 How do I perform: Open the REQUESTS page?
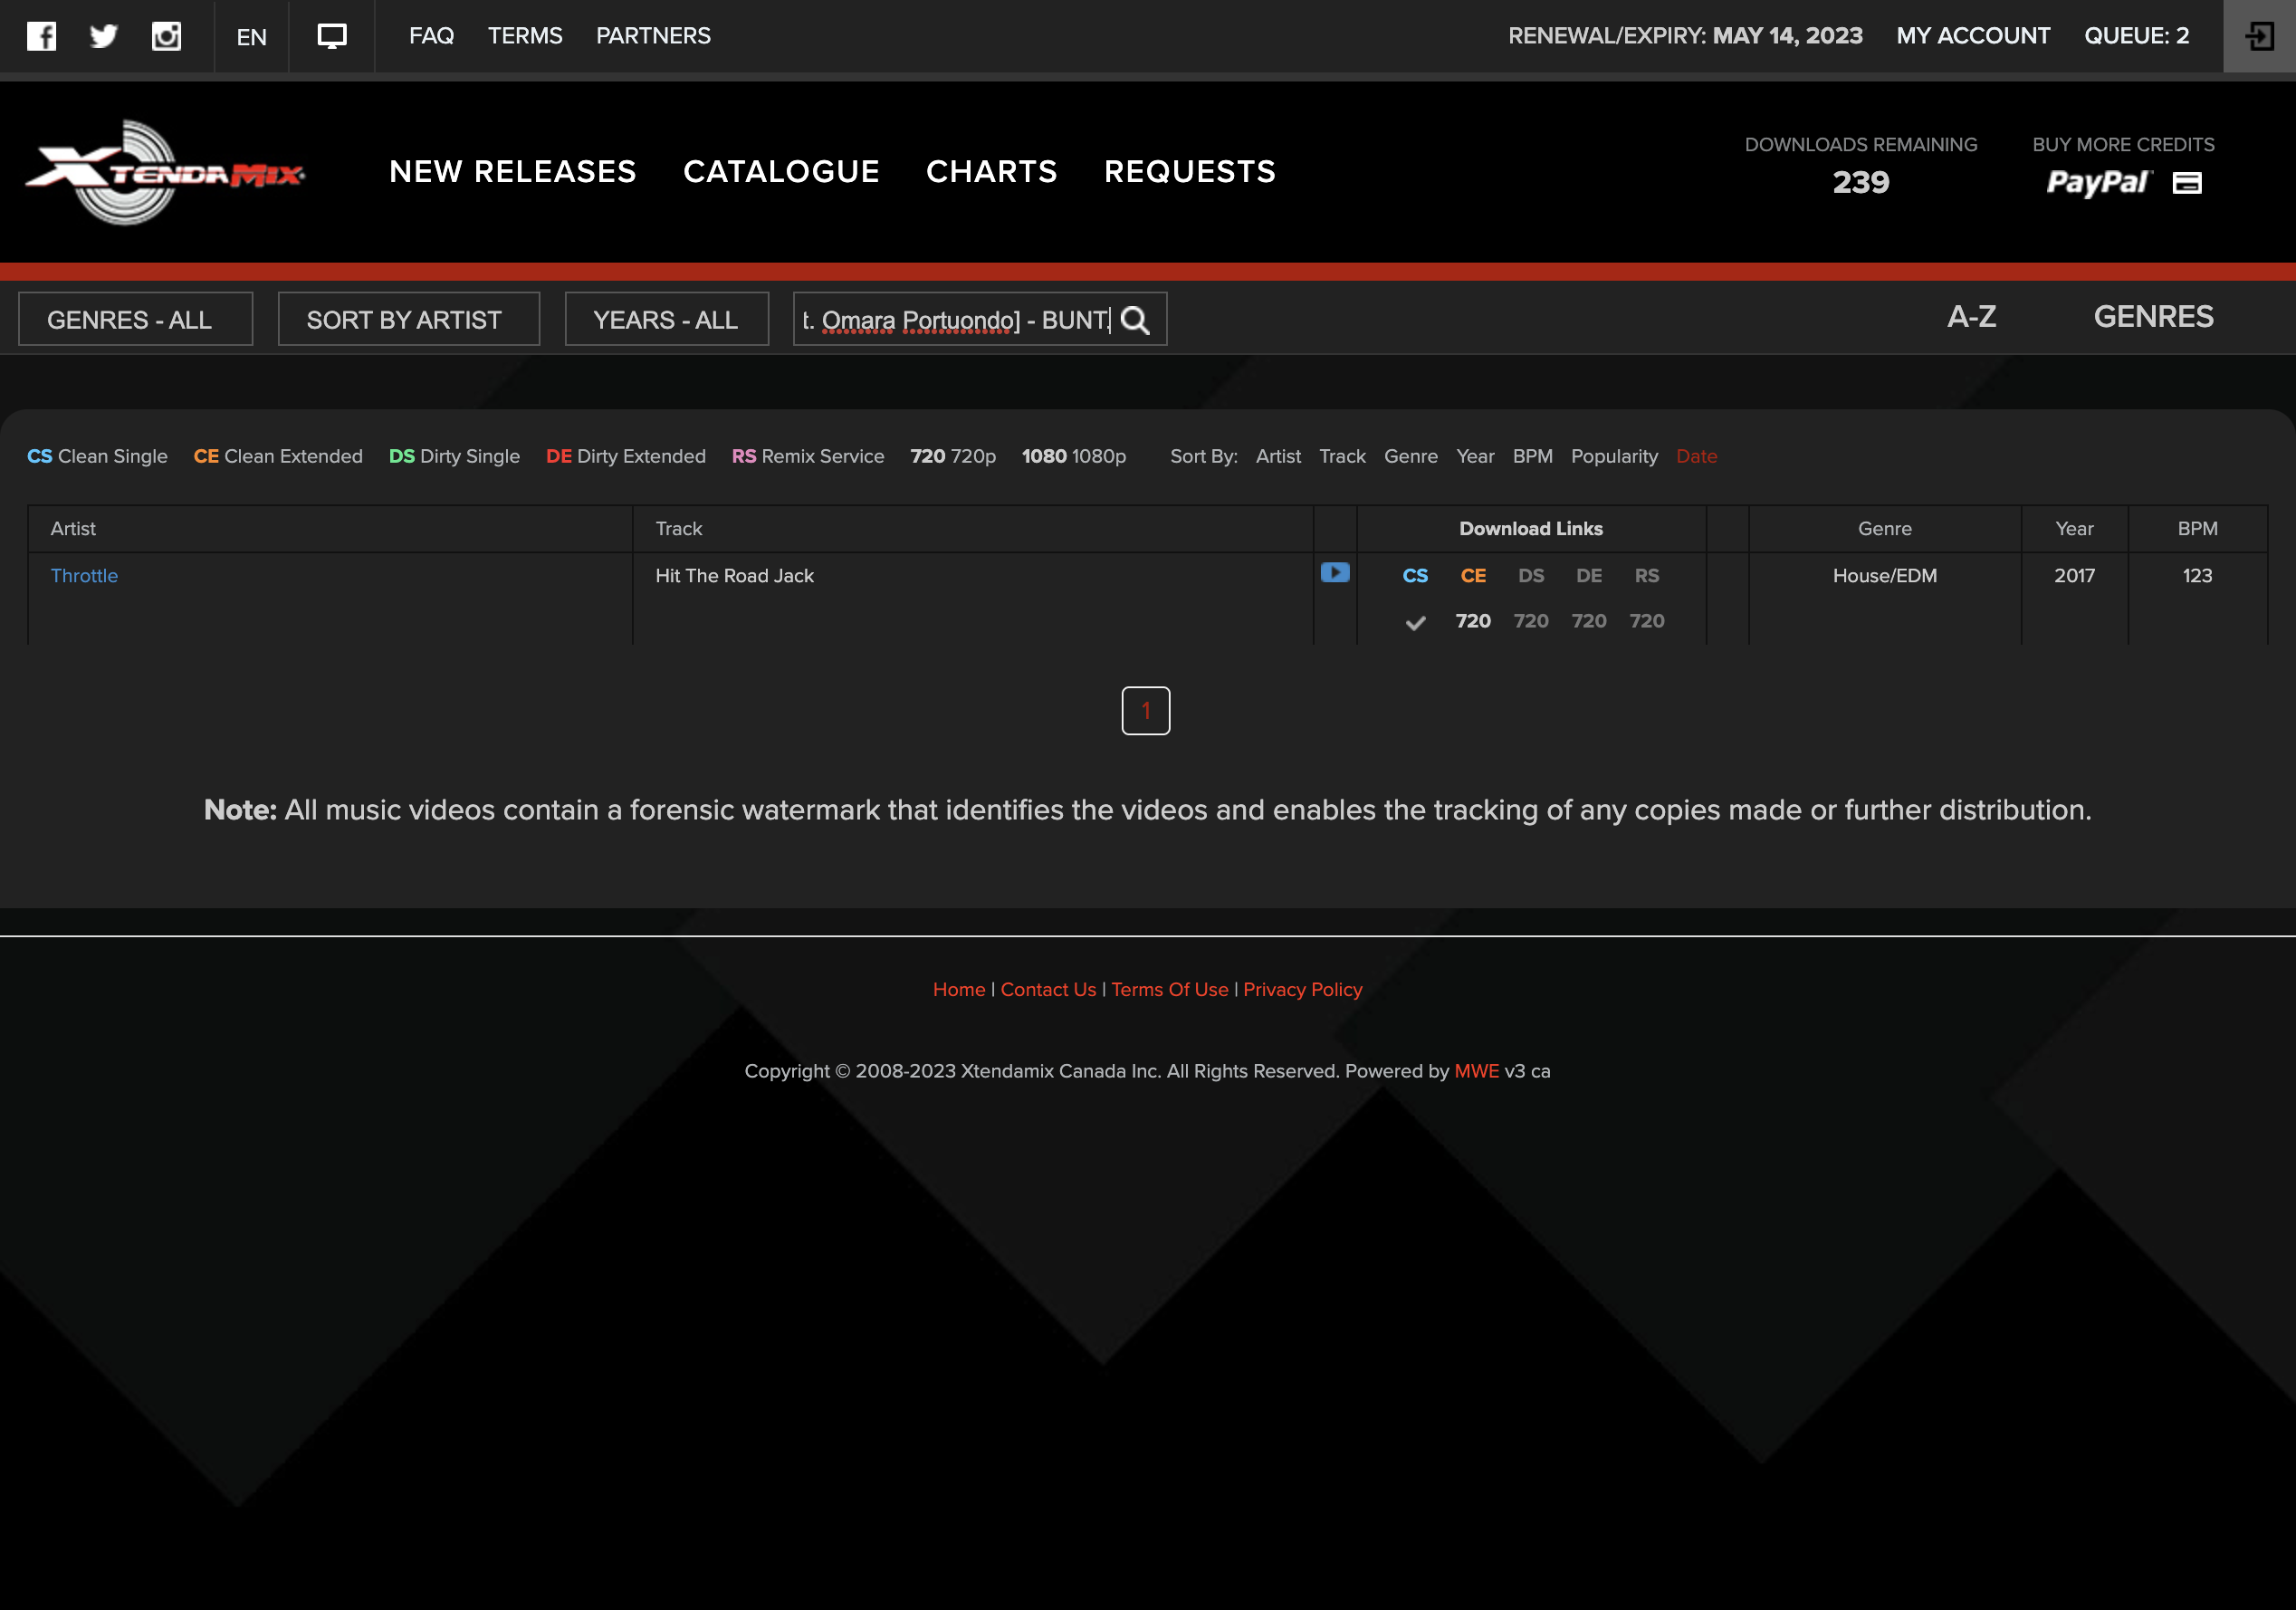[1190, 172]
